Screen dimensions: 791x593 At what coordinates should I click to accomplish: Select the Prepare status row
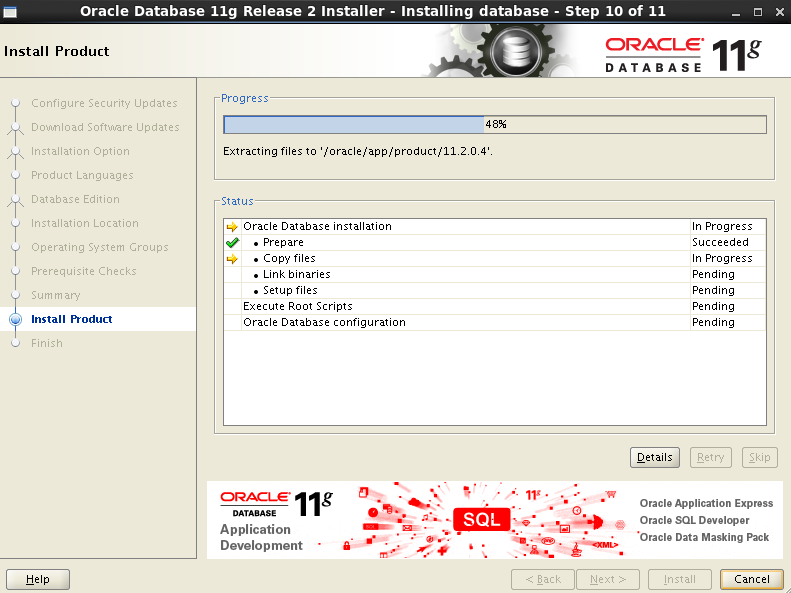495,243
